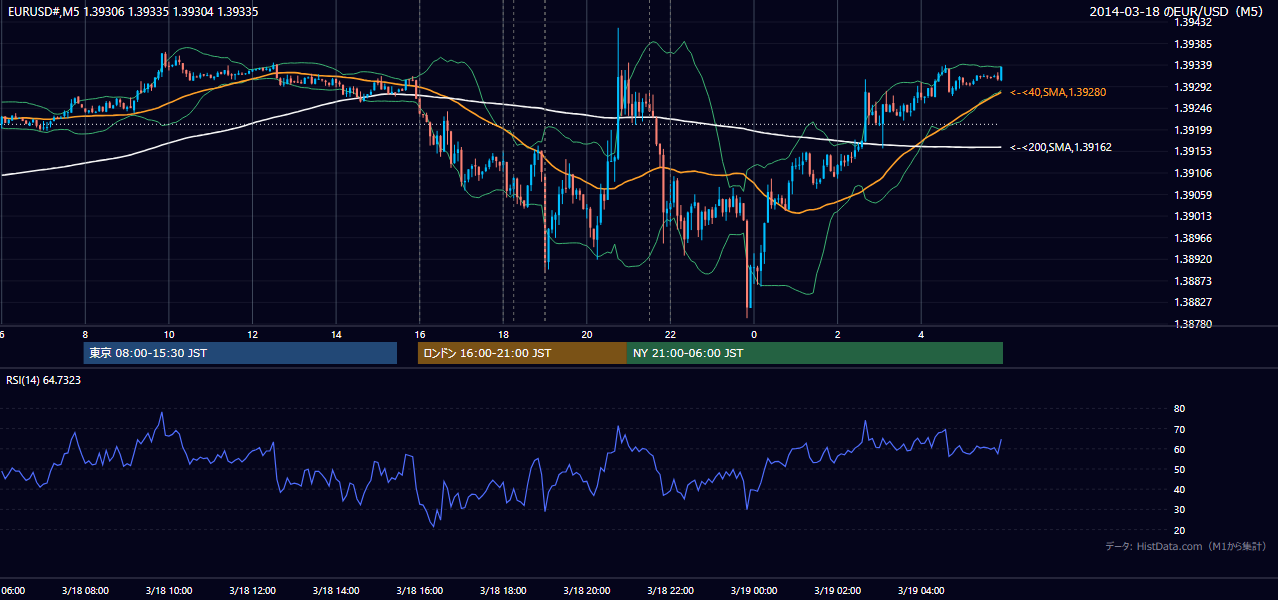Click the 1.38780 price axis label
Image resolution: width=1278 pixels, height=600 pixels.
(x=1193, y=324)
